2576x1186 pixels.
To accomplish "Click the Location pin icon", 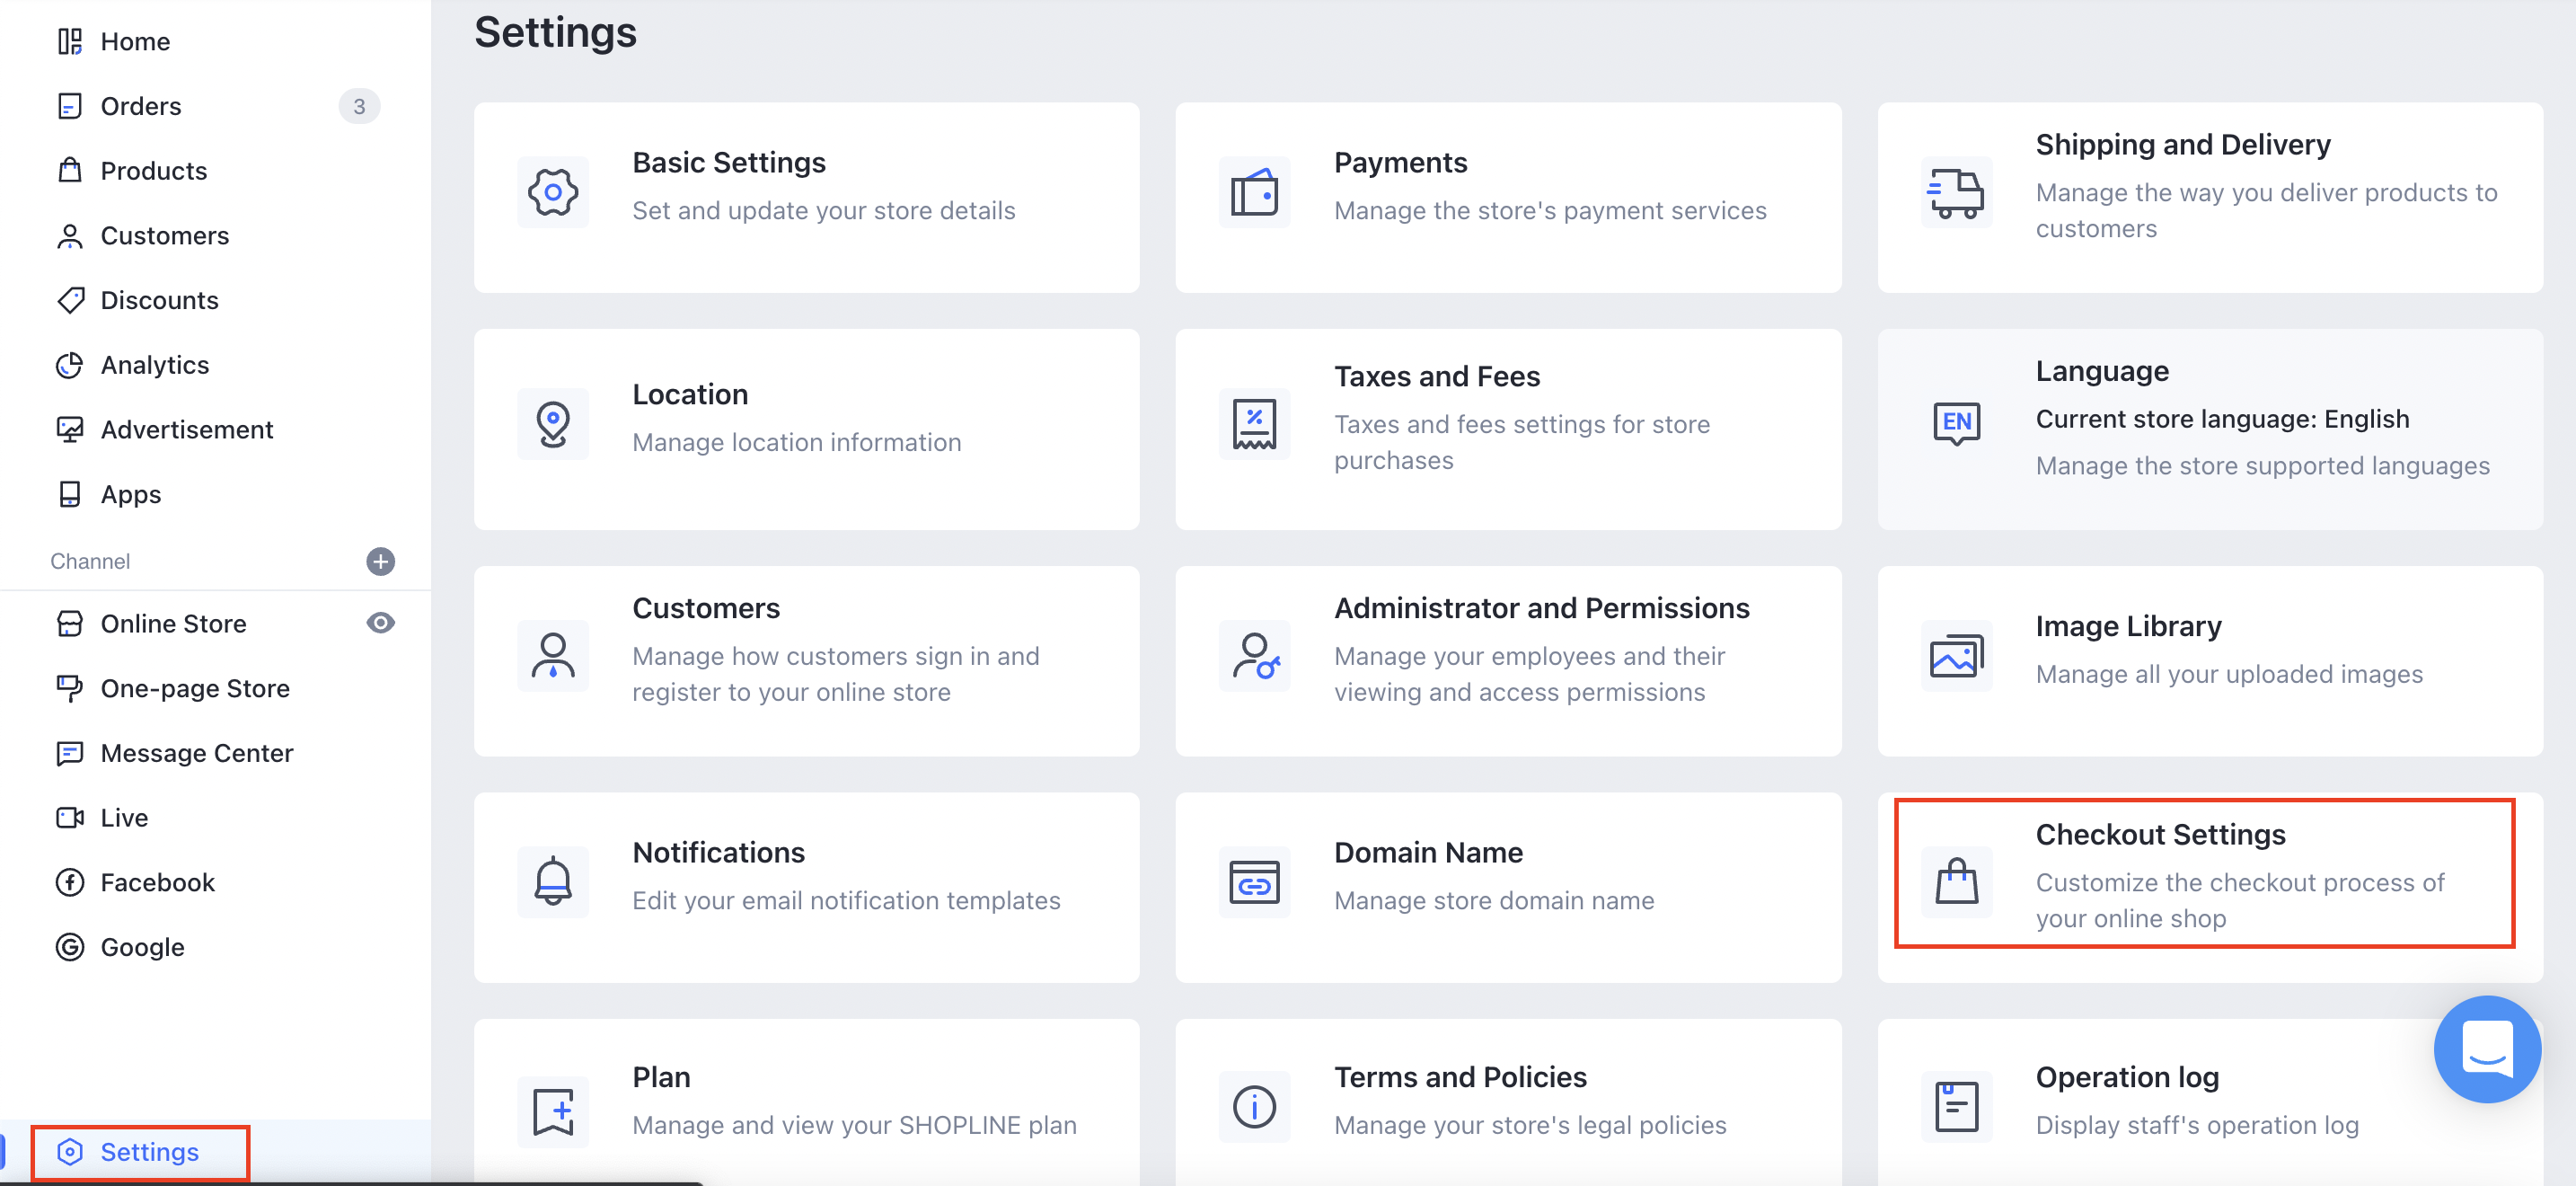I will point(553,424).
